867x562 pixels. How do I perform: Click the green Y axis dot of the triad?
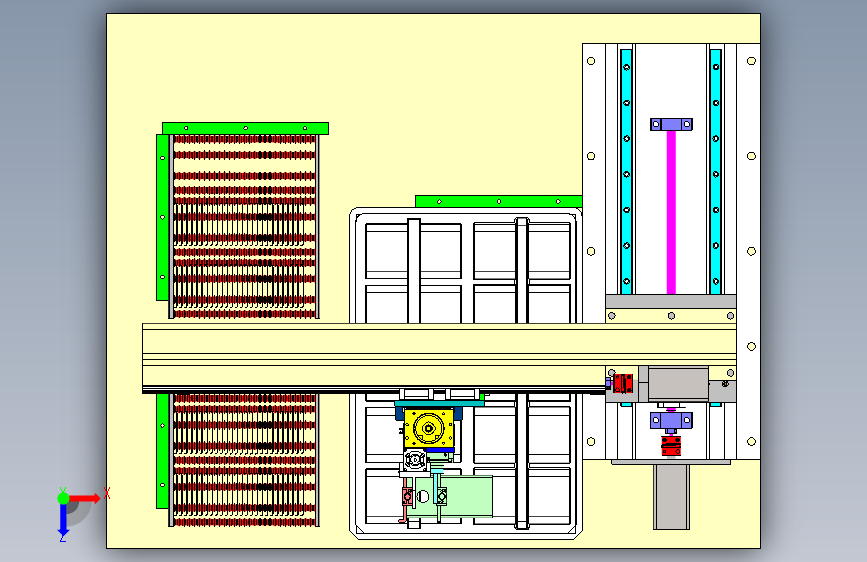tap(63, 498)
